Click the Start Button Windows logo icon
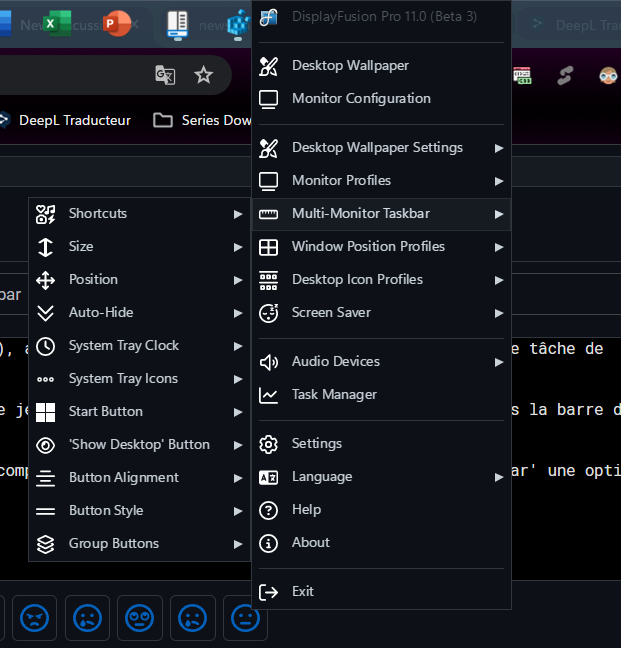 click(45, 412)
